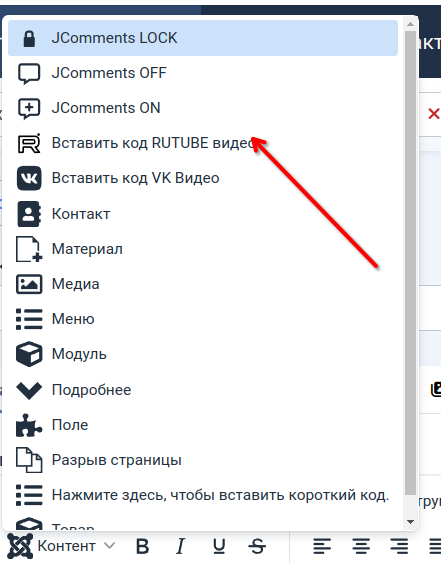
Task: Toggle bold formatting
Action: click(143, 546)
